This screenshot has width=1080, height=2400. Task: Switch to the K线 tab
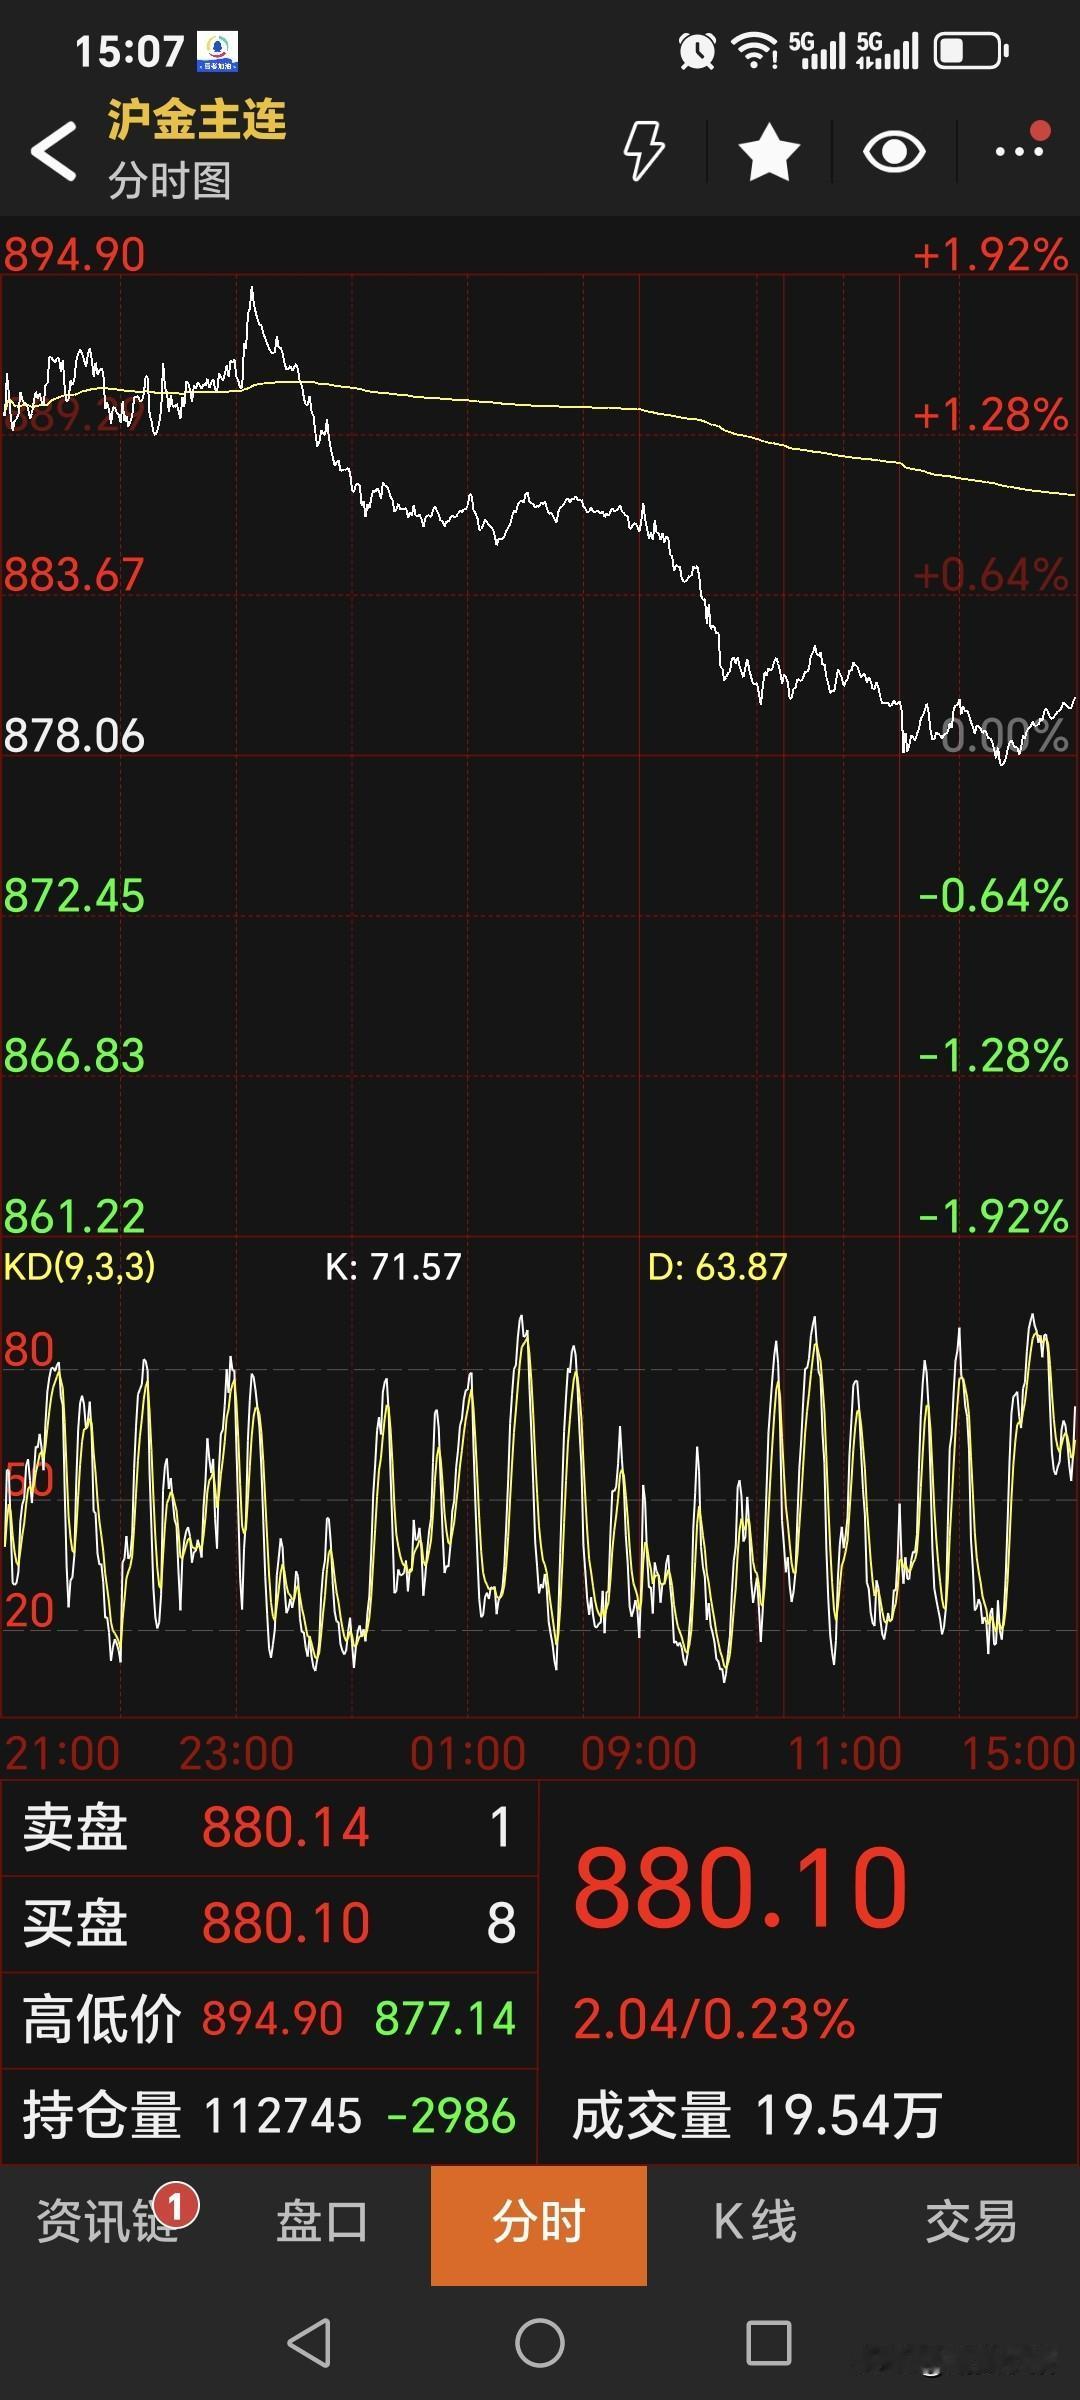click(x=755, y=2222)
